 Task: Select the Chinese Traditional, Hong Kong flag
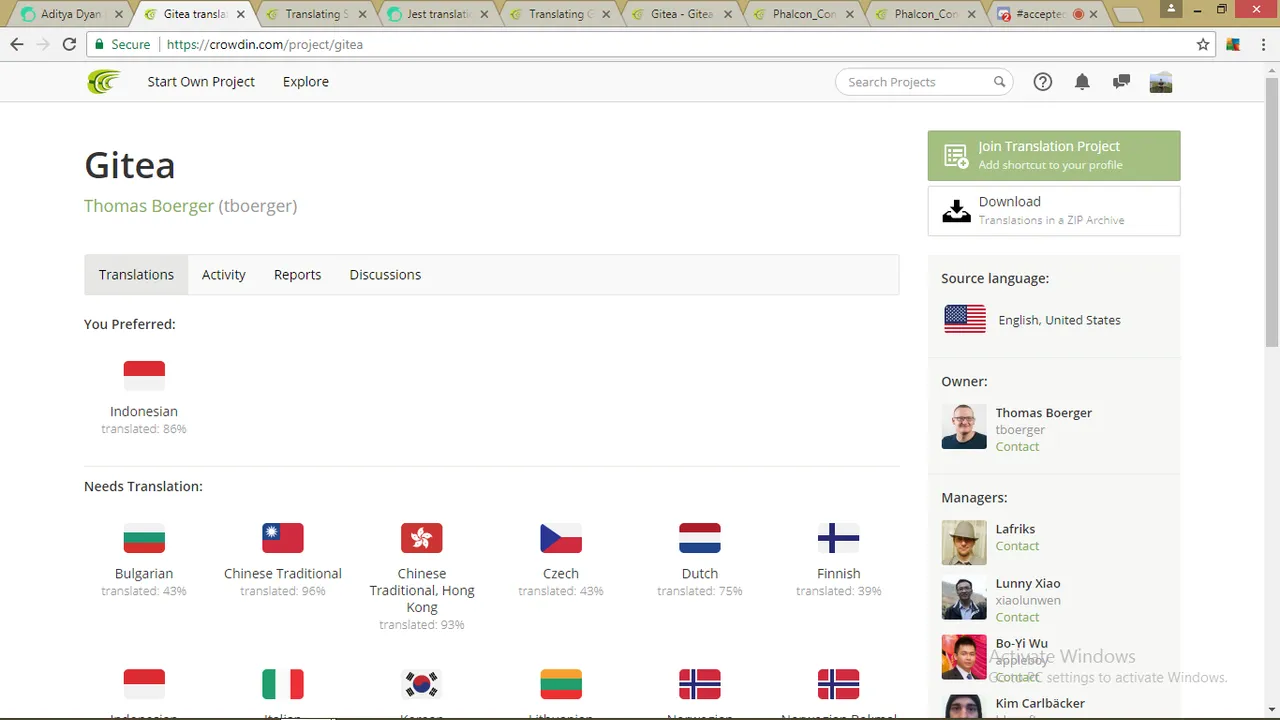(x=422, y=538)
